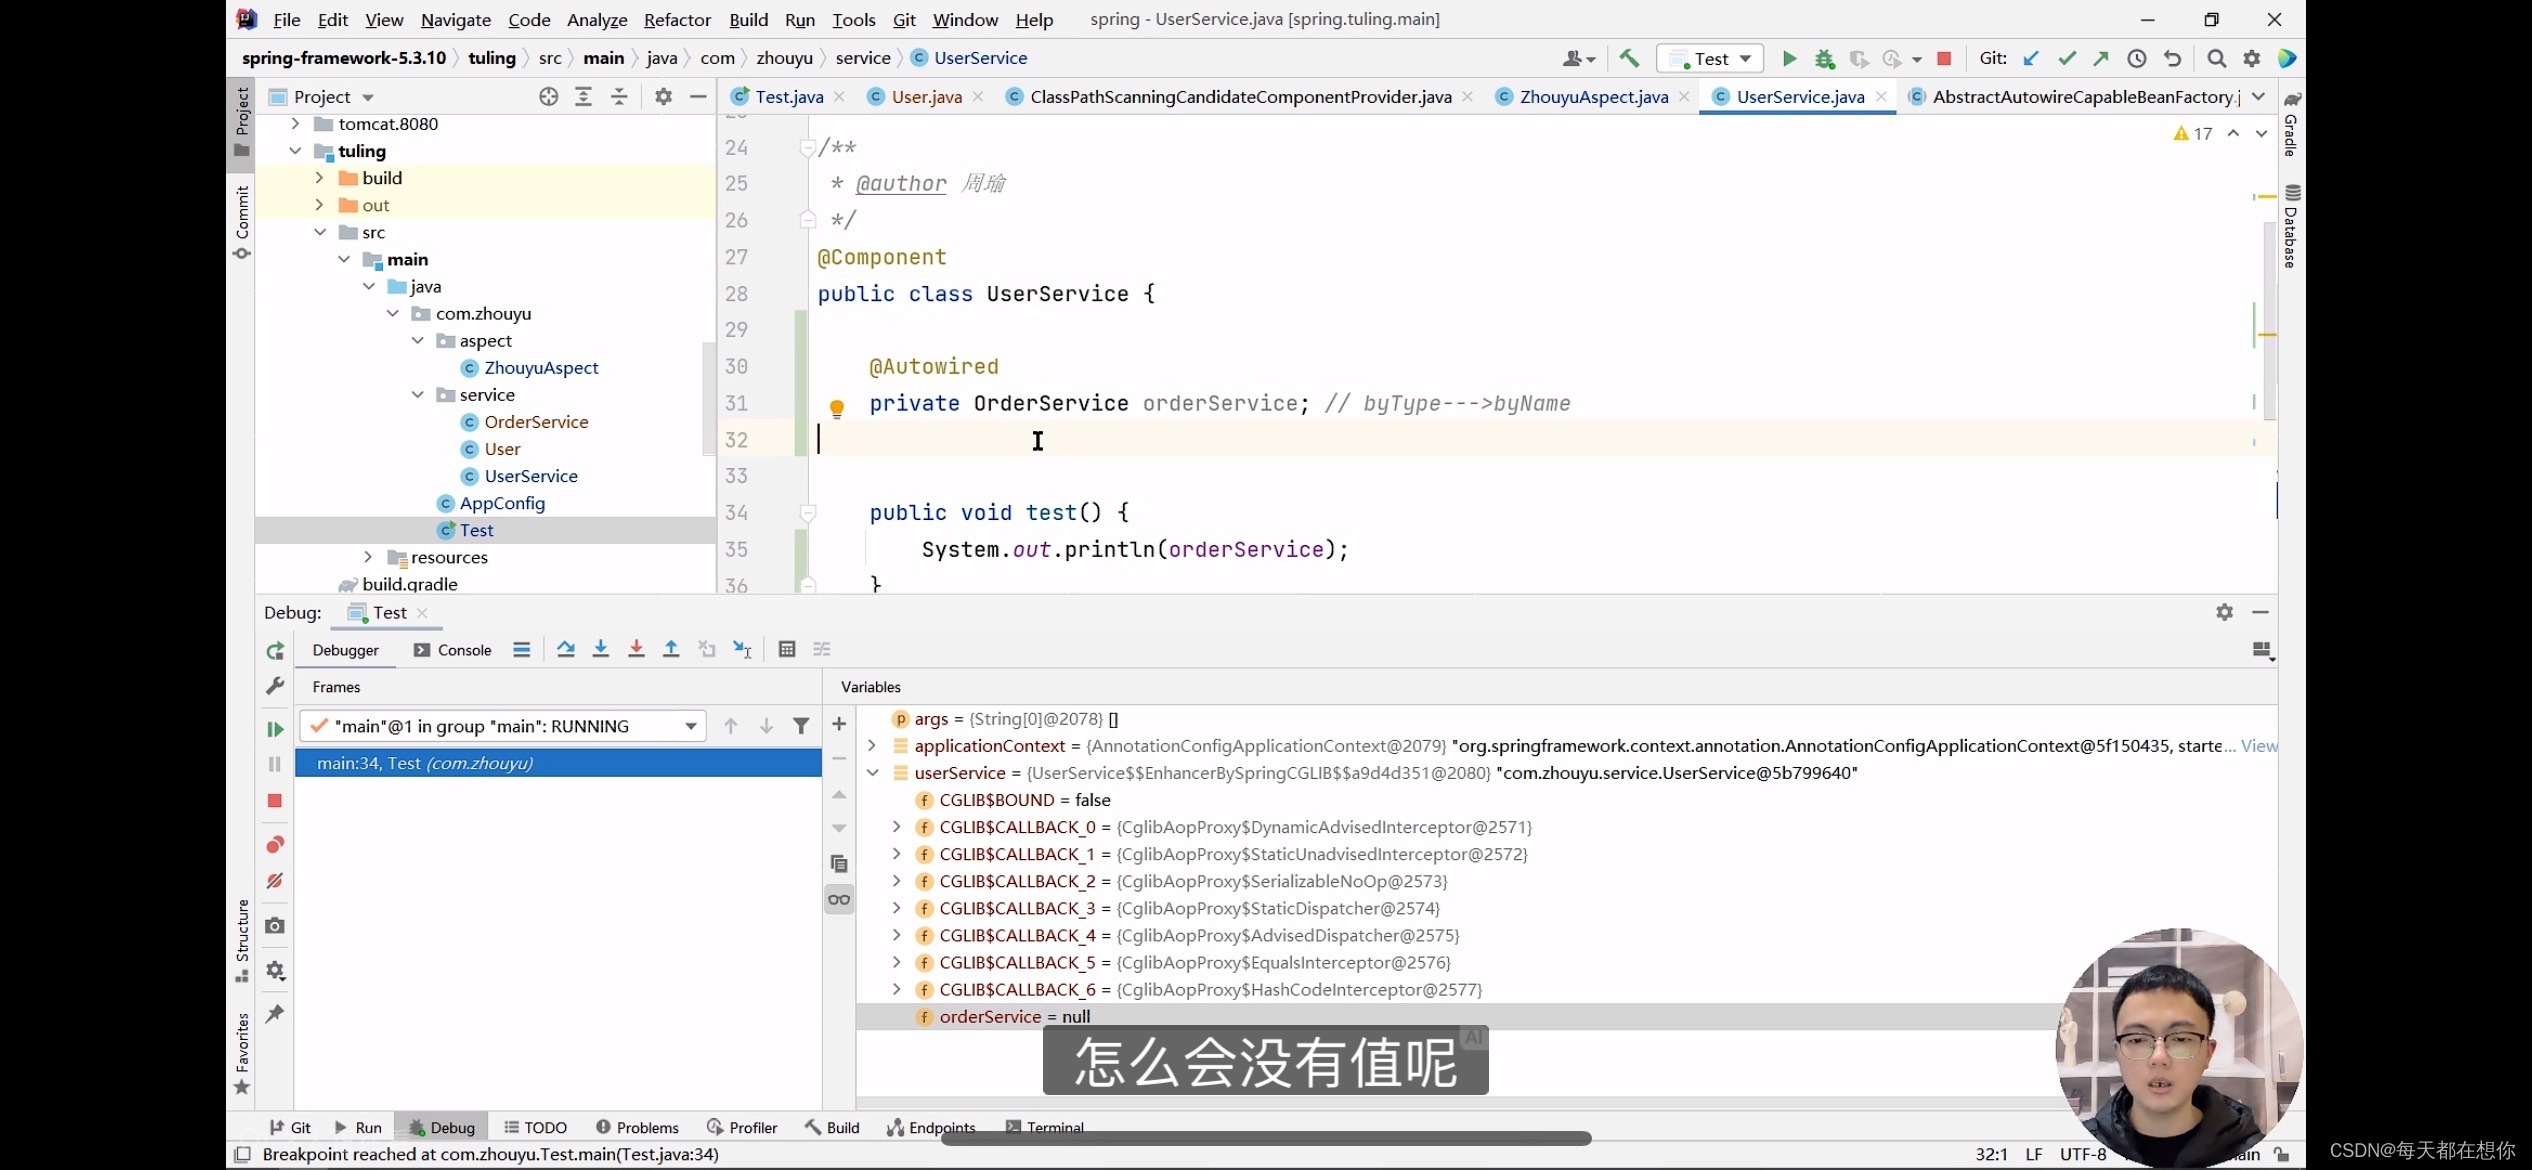Switch to ZhouyuAspect.java editor tab

1593,96
